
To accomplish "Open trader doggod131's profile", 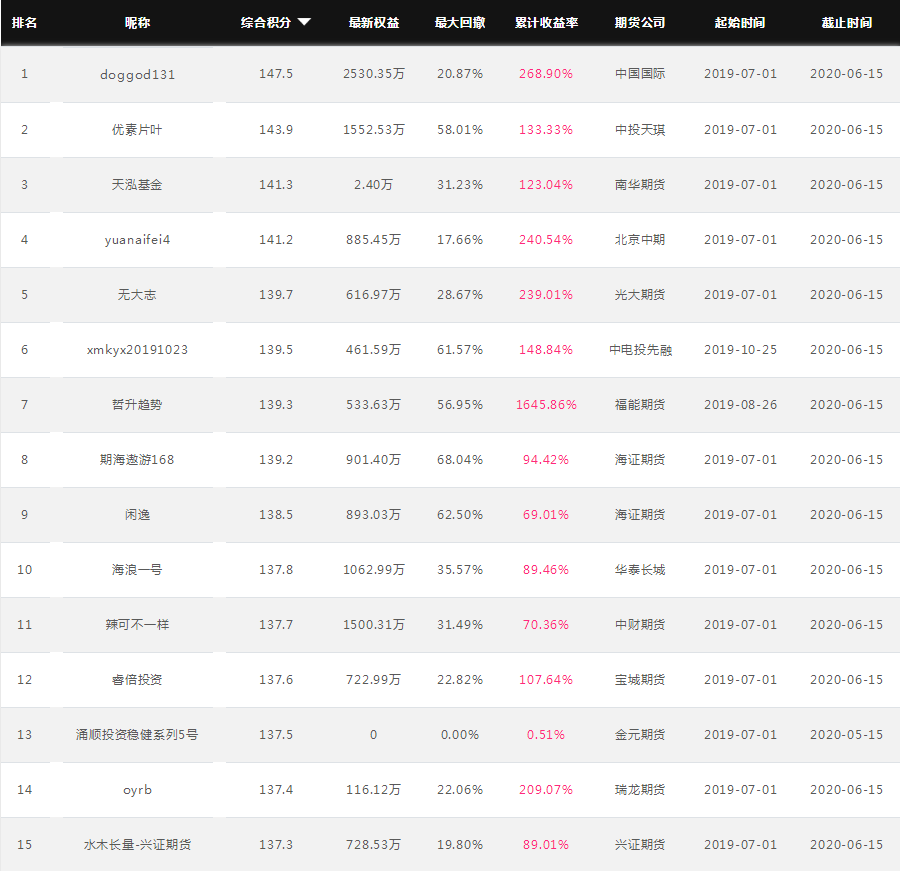I will [x=137, y=75].
